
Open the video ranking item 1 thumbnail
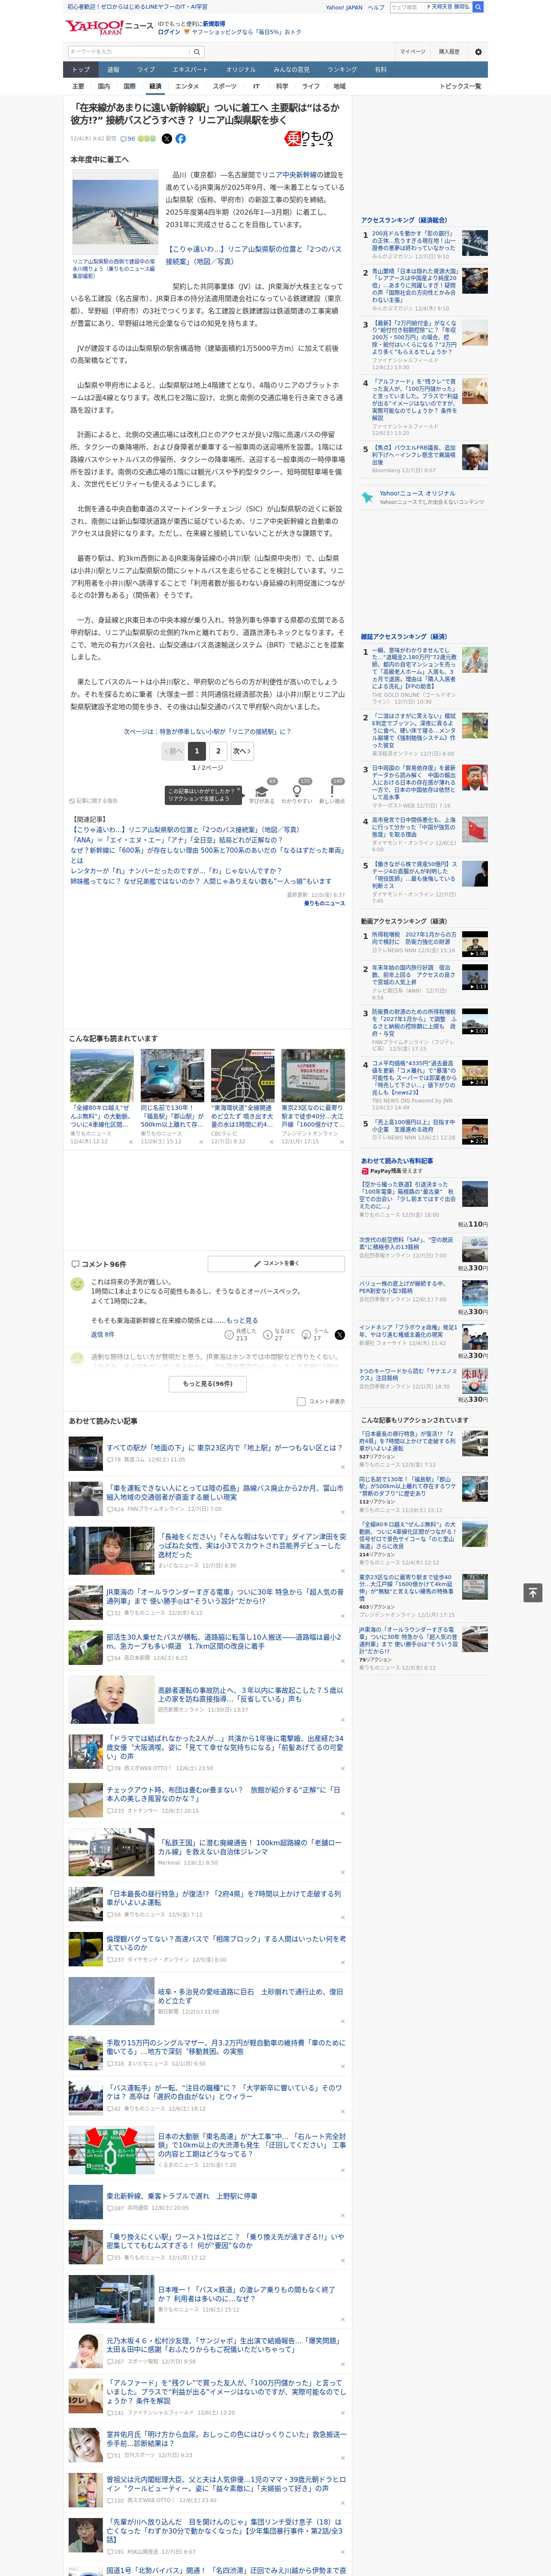click(475, 944)
